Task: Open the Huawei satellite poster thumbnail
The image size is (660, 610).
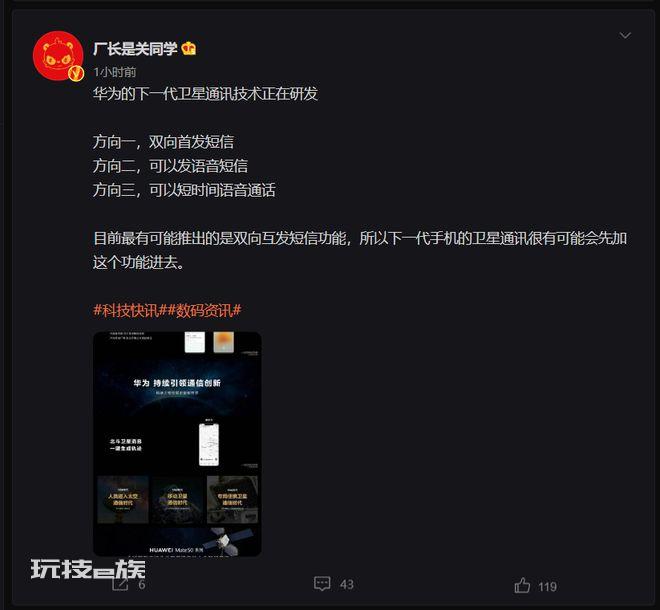Action: (x=177, y=444)
